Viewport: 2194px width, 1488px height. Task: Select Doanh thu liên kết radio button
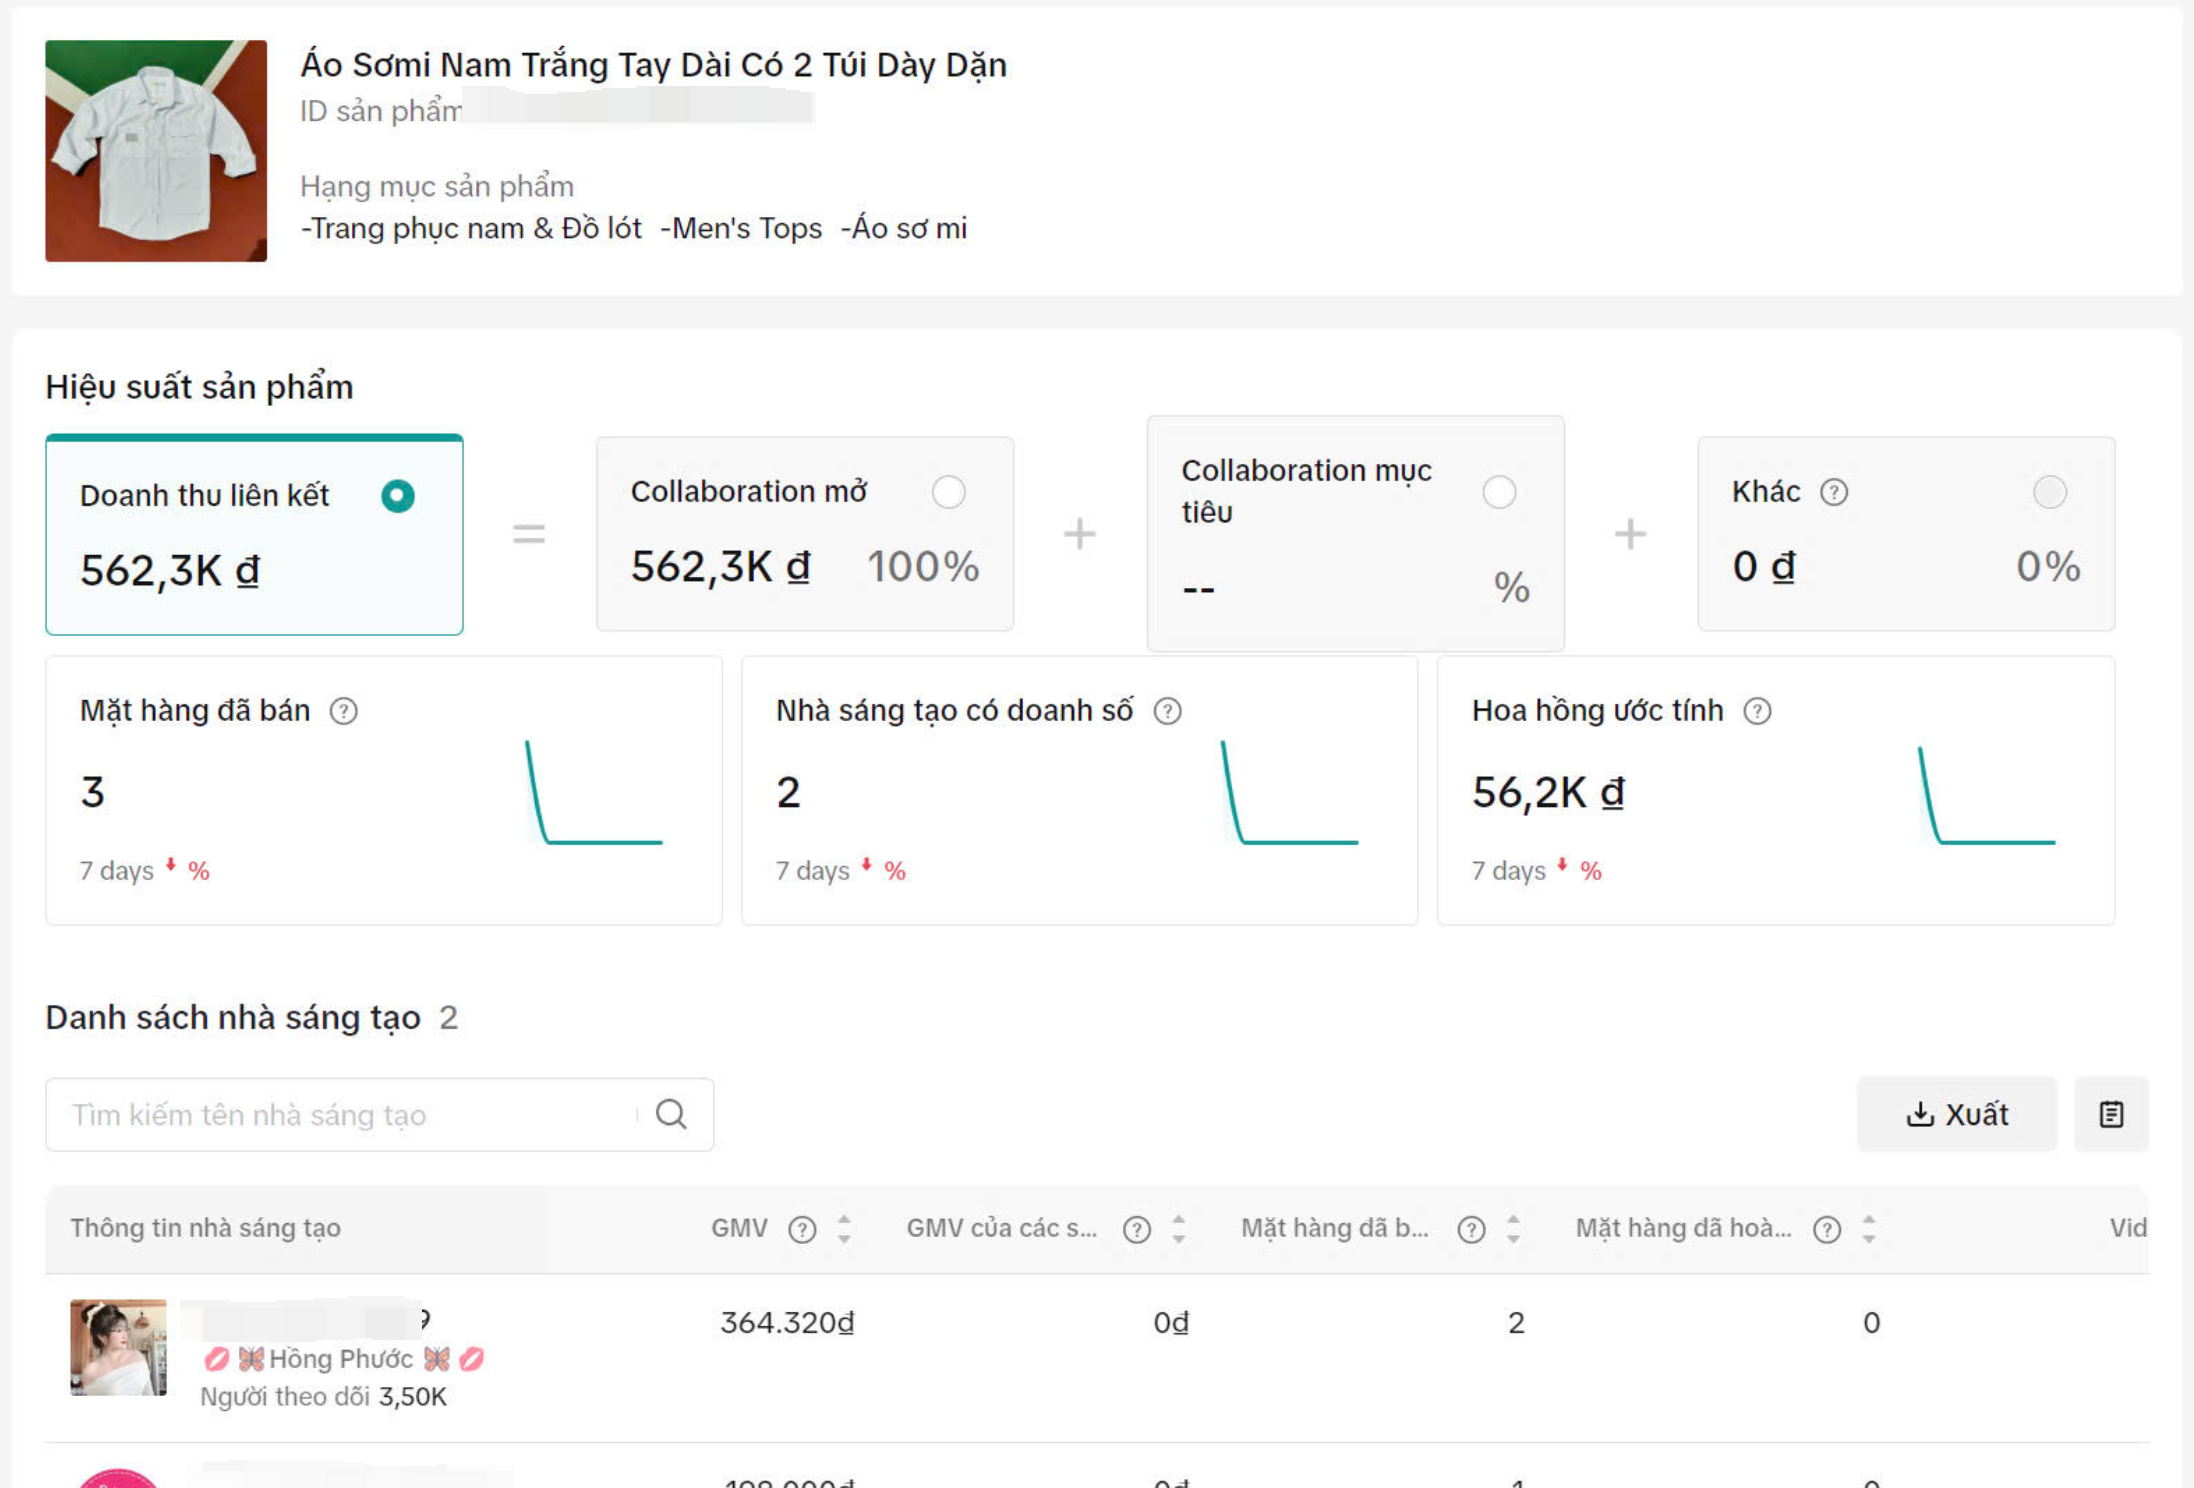398,496
